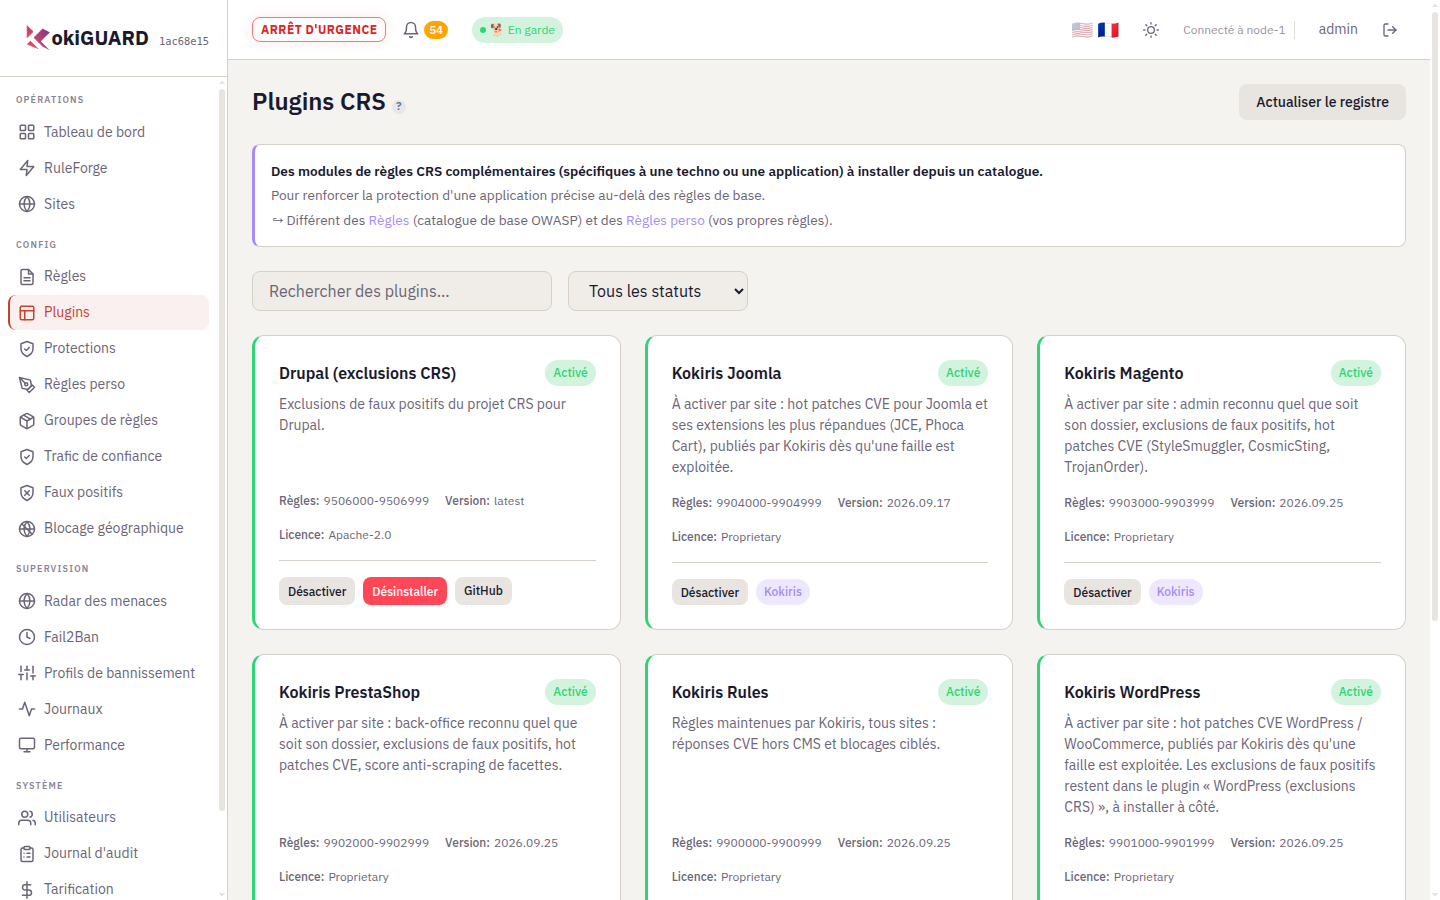Click the Kokiris tag on Magento card
Image resolution: width=1440 pixels, height=900 pixels.
(1175, 592)
